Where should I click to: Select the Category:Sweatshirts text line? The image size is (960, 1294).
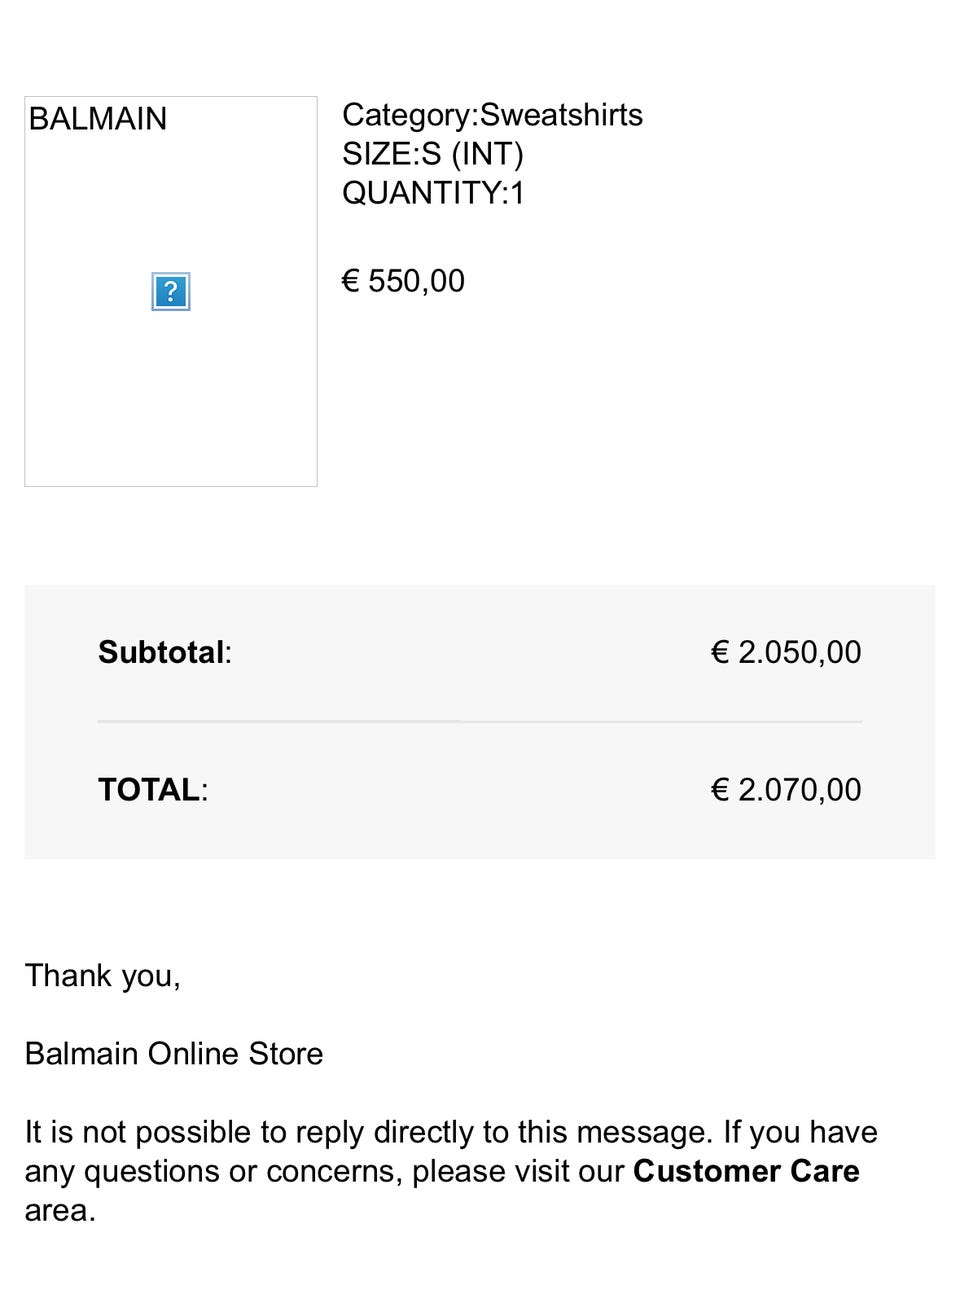coord(492,115)
